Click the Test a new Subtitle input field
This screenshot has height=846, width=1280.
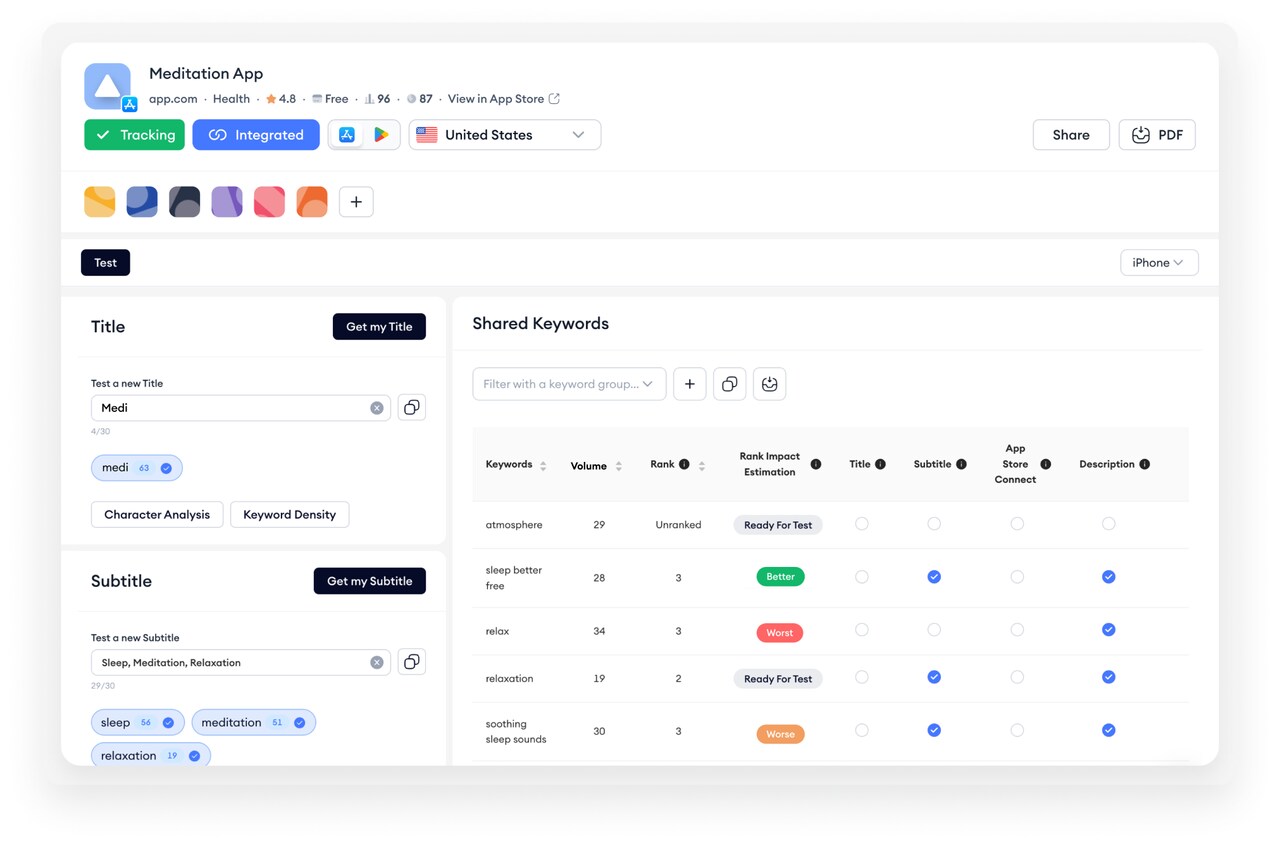pos(241,662)
